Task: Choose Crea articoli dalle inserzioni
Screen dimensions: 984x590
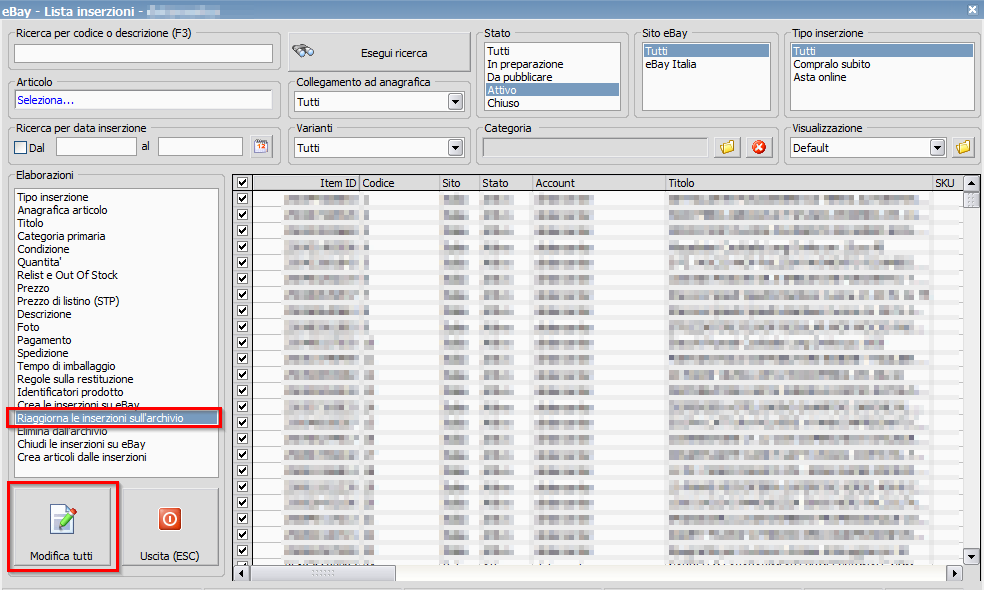Action: click(82, 457)
